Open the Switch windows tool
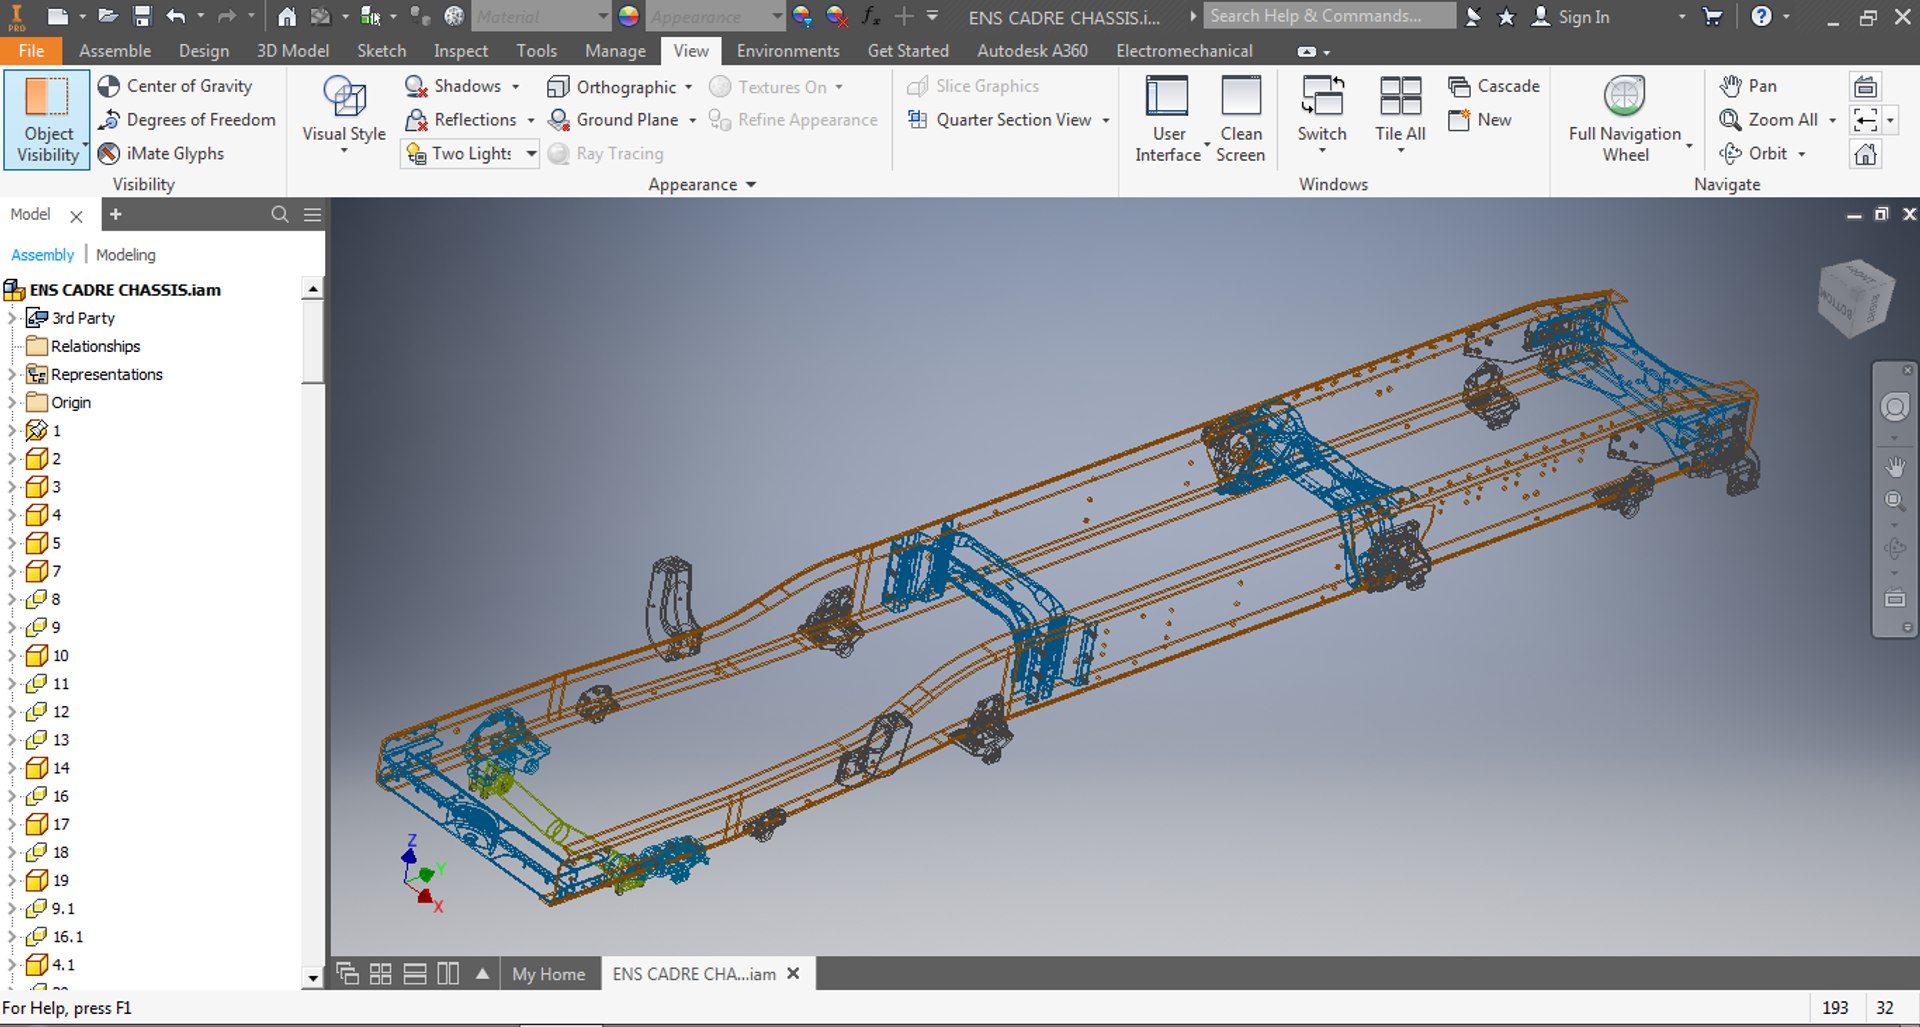The image size is (1920, 1027). coord(1322,115)
